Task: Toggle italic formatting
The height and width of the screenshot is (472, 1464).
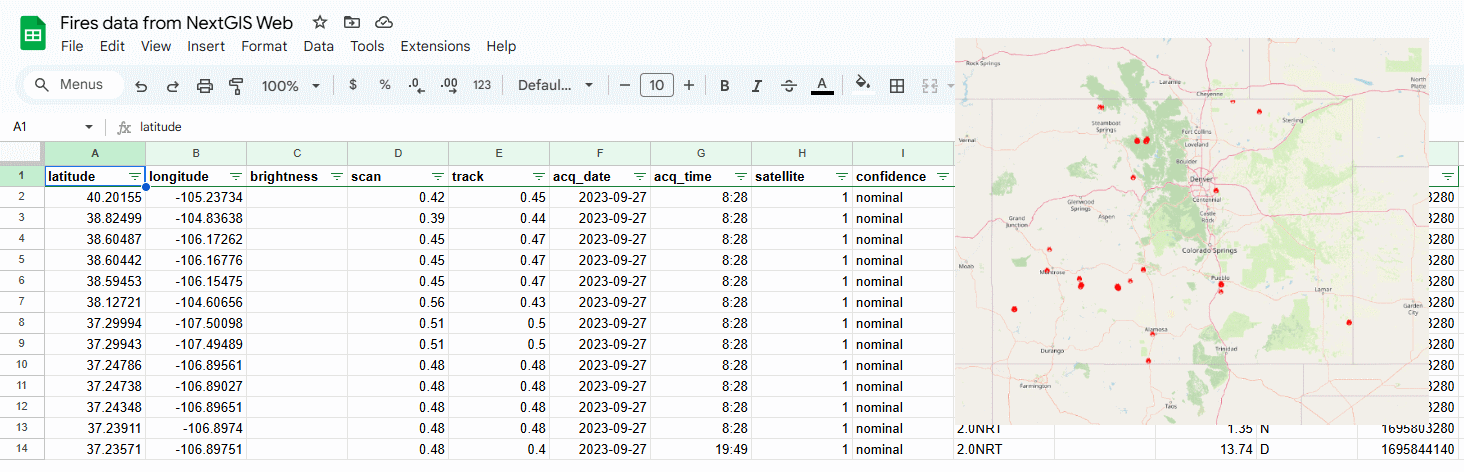Action: pos(757,86)
